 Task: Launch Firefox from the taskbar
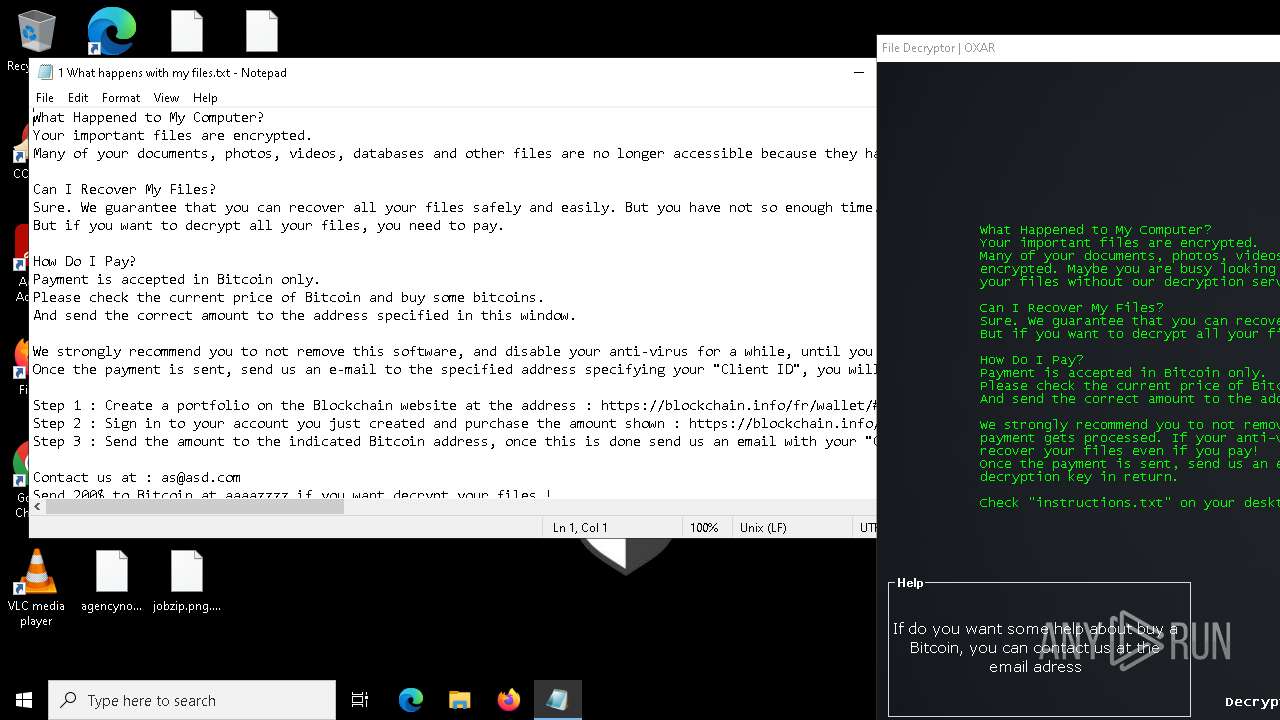509,700
